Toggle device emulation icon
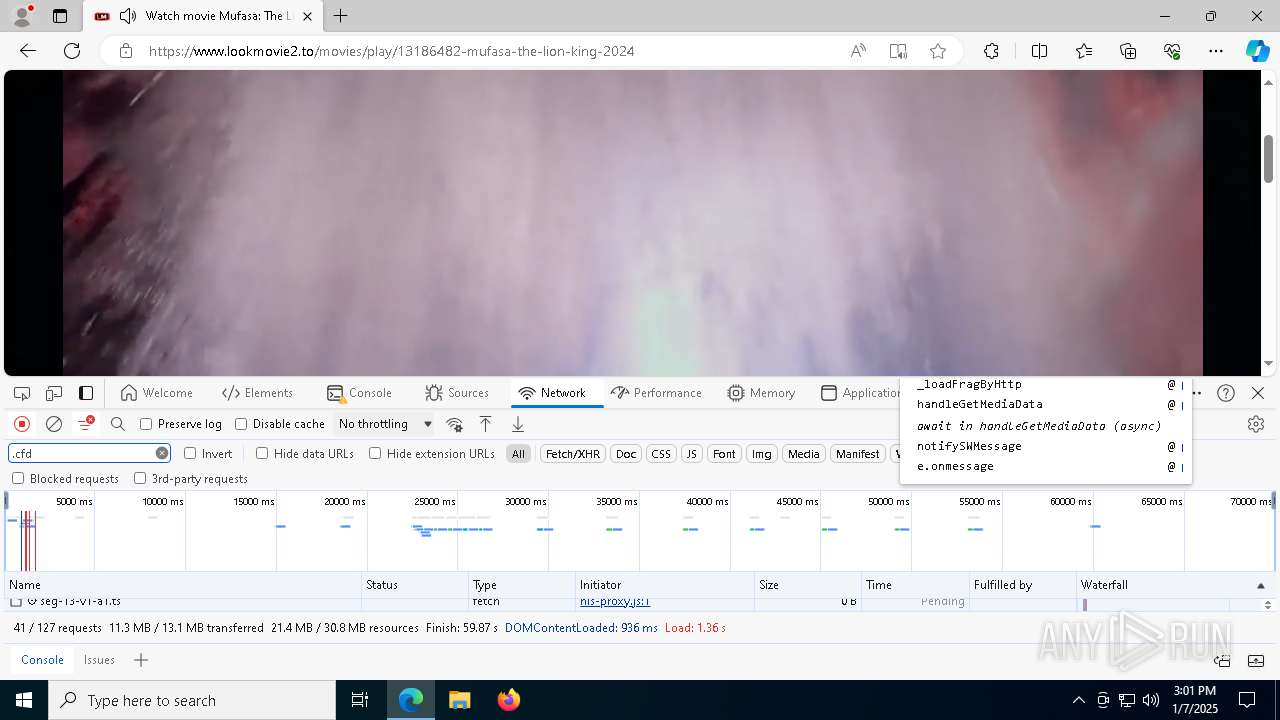Screen dimensions: 1280x720 coord(54,393)
